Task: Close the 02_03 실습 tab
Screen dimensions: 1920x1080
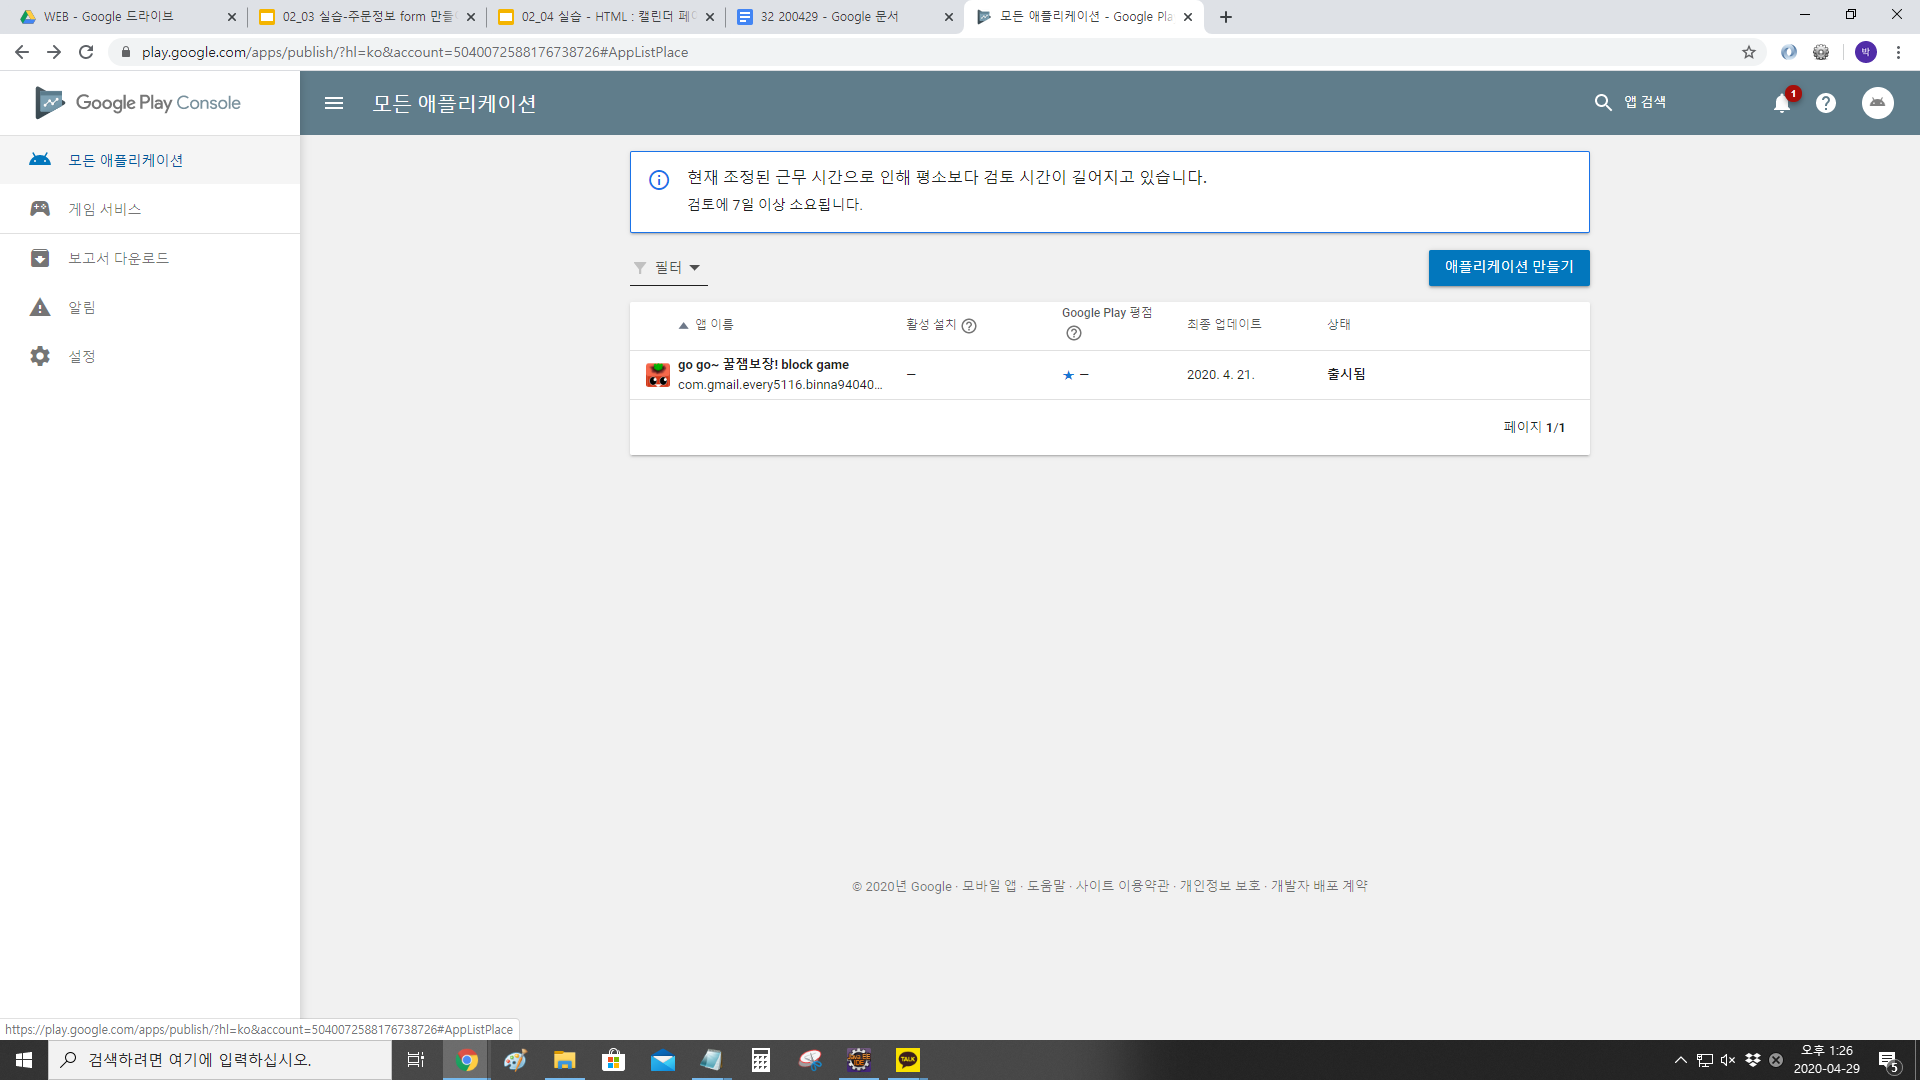Action: pyautogui.click(x=471, y=17)
